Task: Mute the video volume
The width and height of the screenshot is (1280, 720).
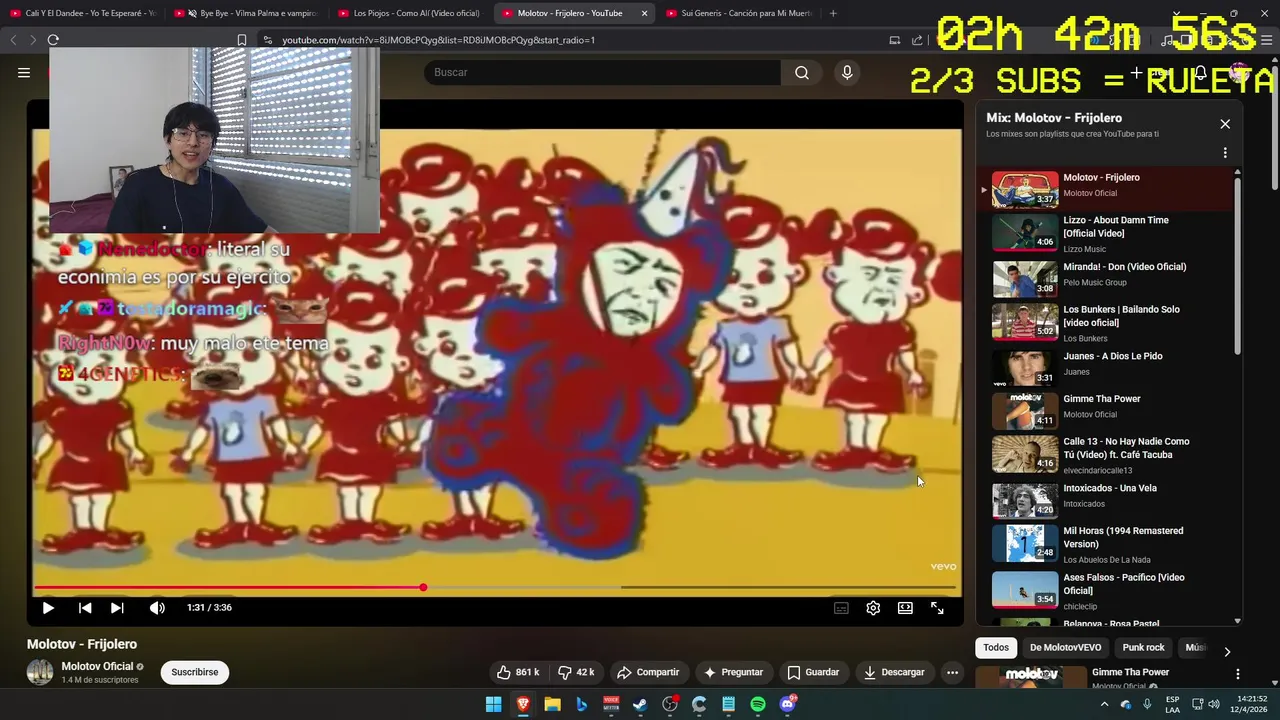Action: [x=157, y=607]
